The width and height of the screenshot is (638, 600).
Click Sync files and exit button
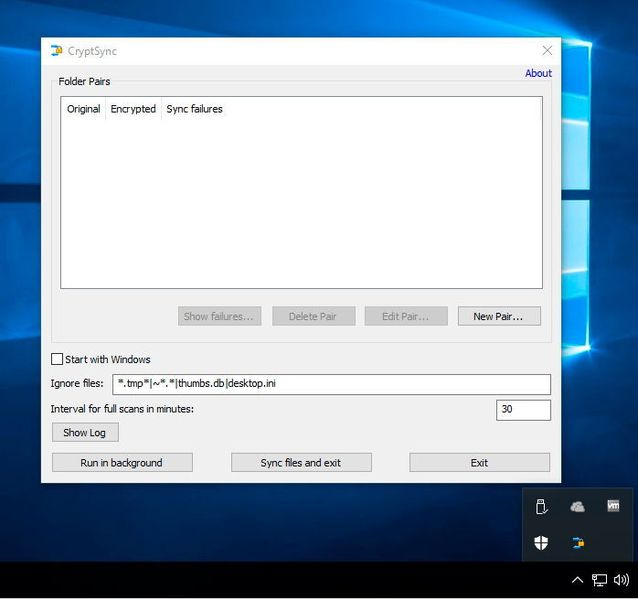[301, 463]
